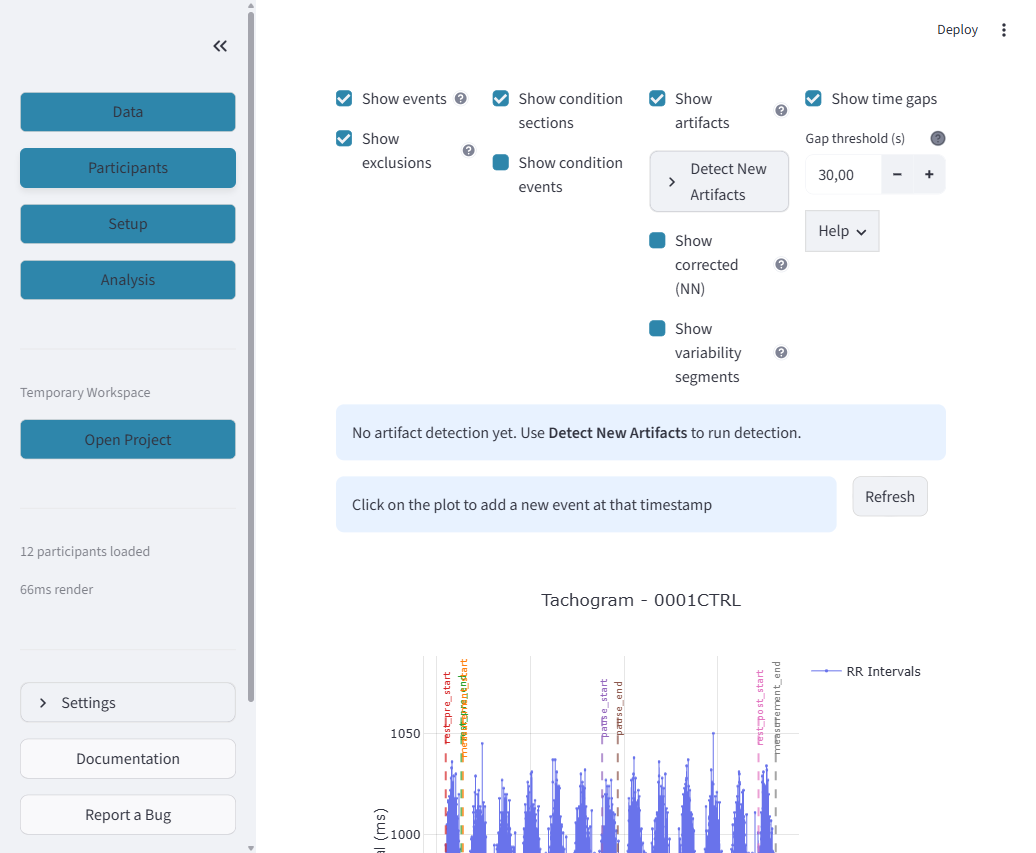Go to the Participants page
Viewport: 1036px width, 853px height.
point(128,168)
